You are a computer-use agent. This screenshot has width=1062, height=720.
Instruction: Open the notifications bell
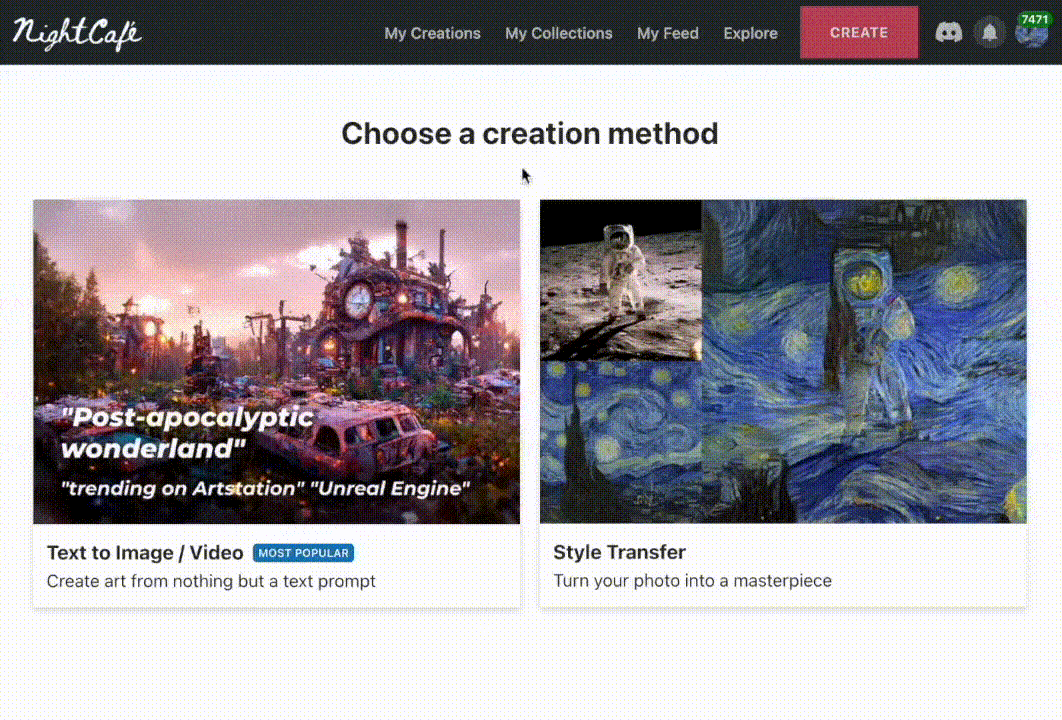click(x=990, y=33)
